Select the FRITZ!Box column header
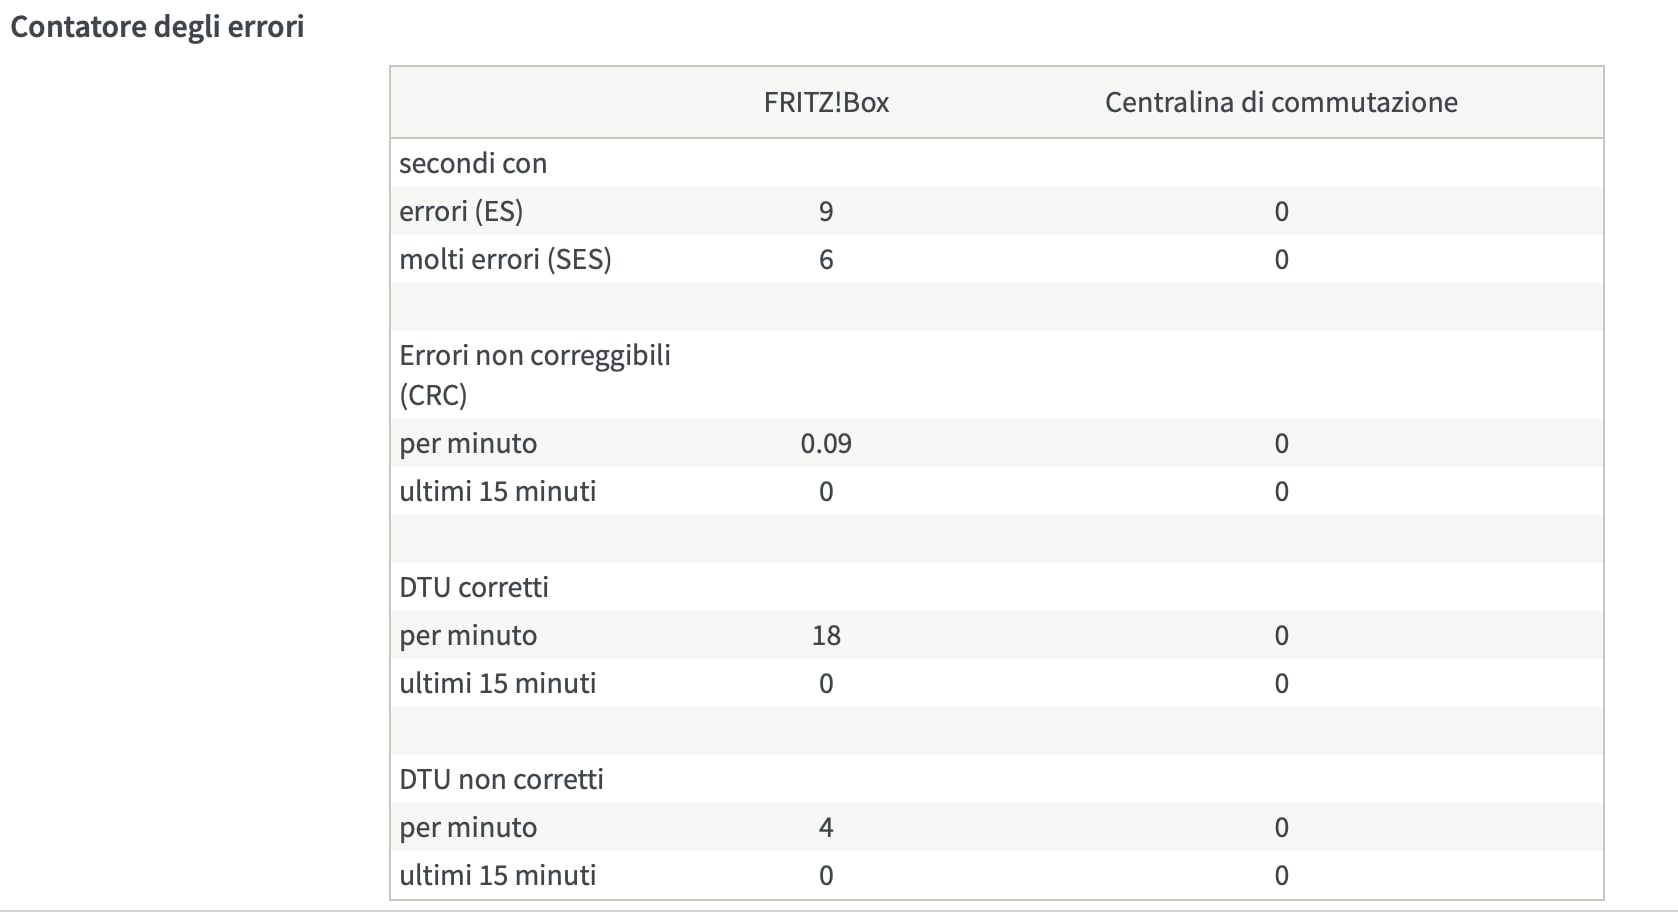 (x=826, y=102)
